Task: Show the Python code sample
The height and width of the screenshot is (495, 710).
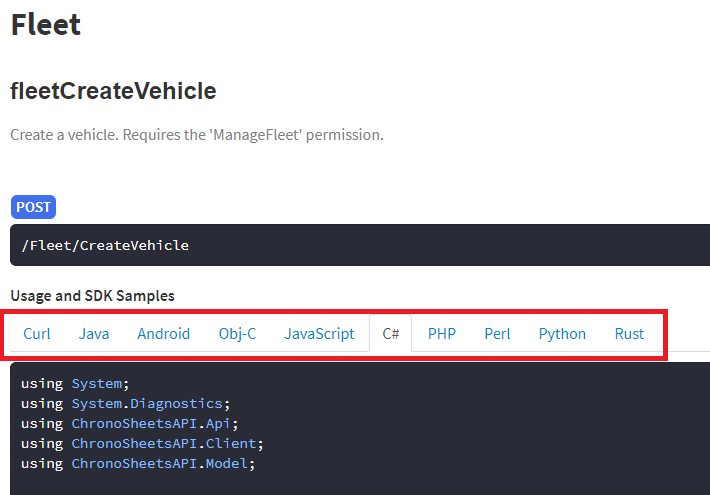Action: click(562, 334)
